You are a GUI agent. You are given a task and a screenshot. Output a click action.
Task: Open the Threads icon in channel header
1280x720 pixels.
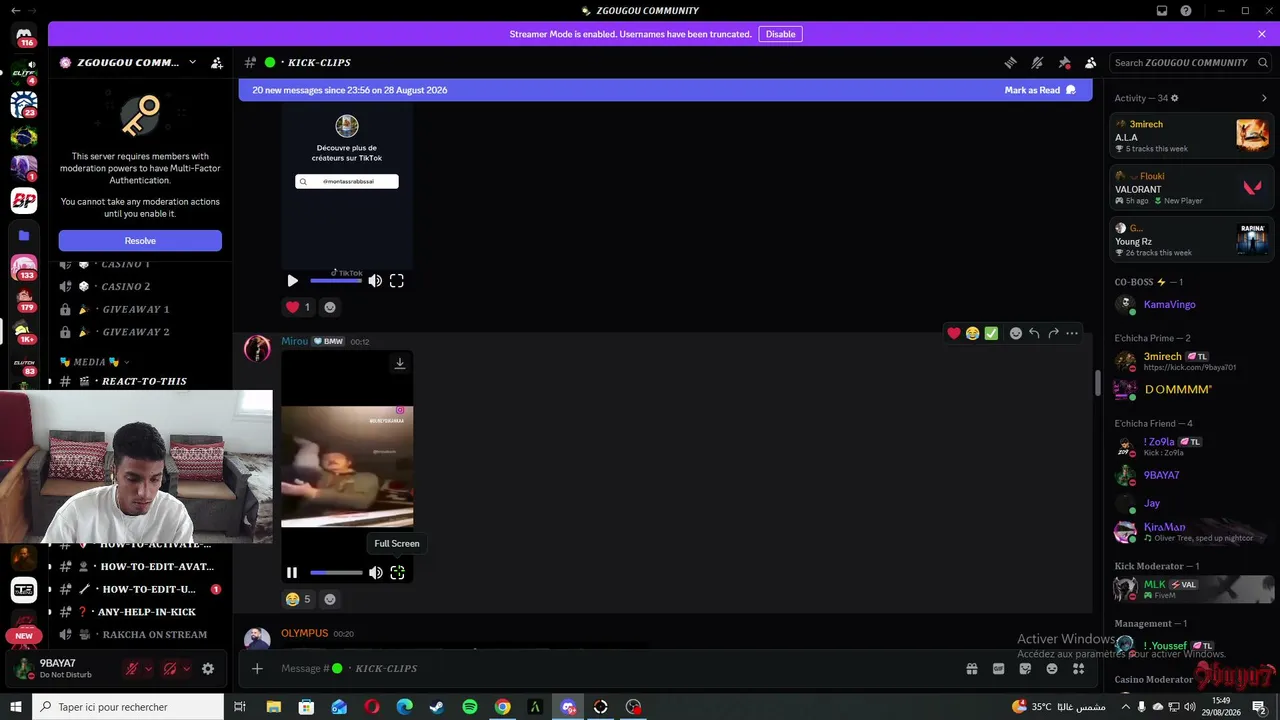1011,62
